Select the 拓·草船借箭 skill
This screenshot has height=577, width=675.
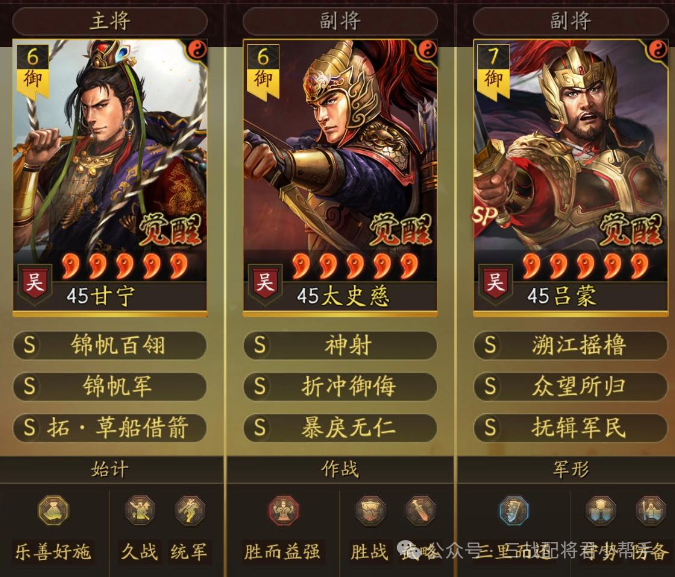pyautogui.click(x=110, y=428)
